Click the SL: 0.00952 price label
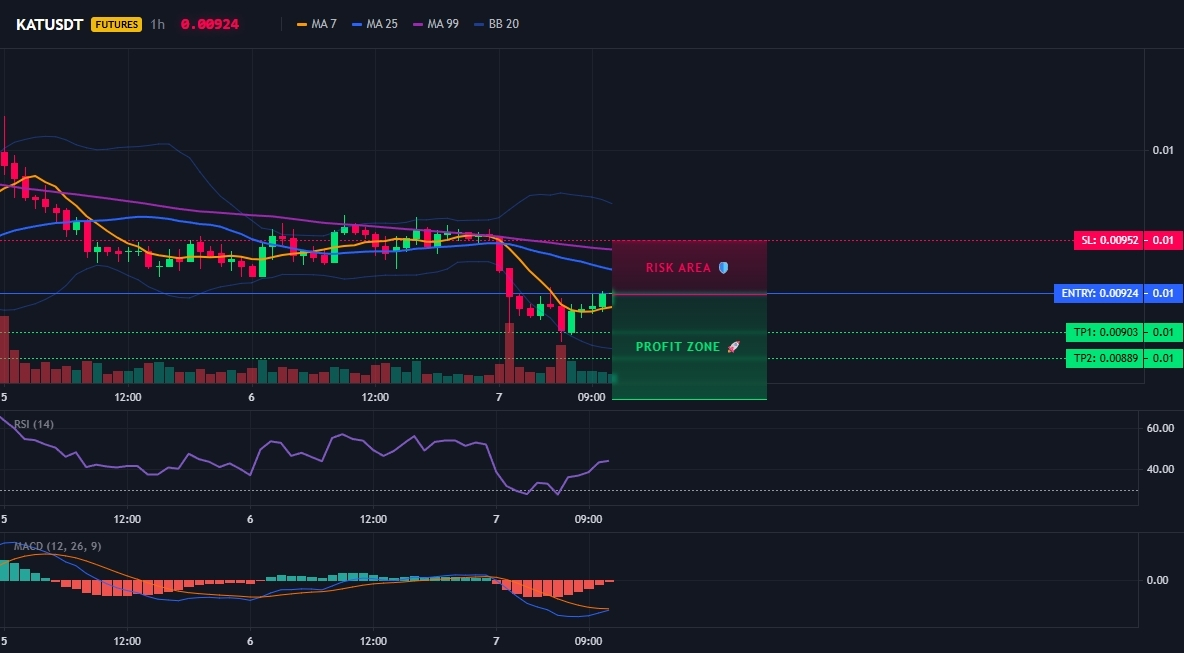Viewport: 1184px width, 653px height. pos(1108,241)
